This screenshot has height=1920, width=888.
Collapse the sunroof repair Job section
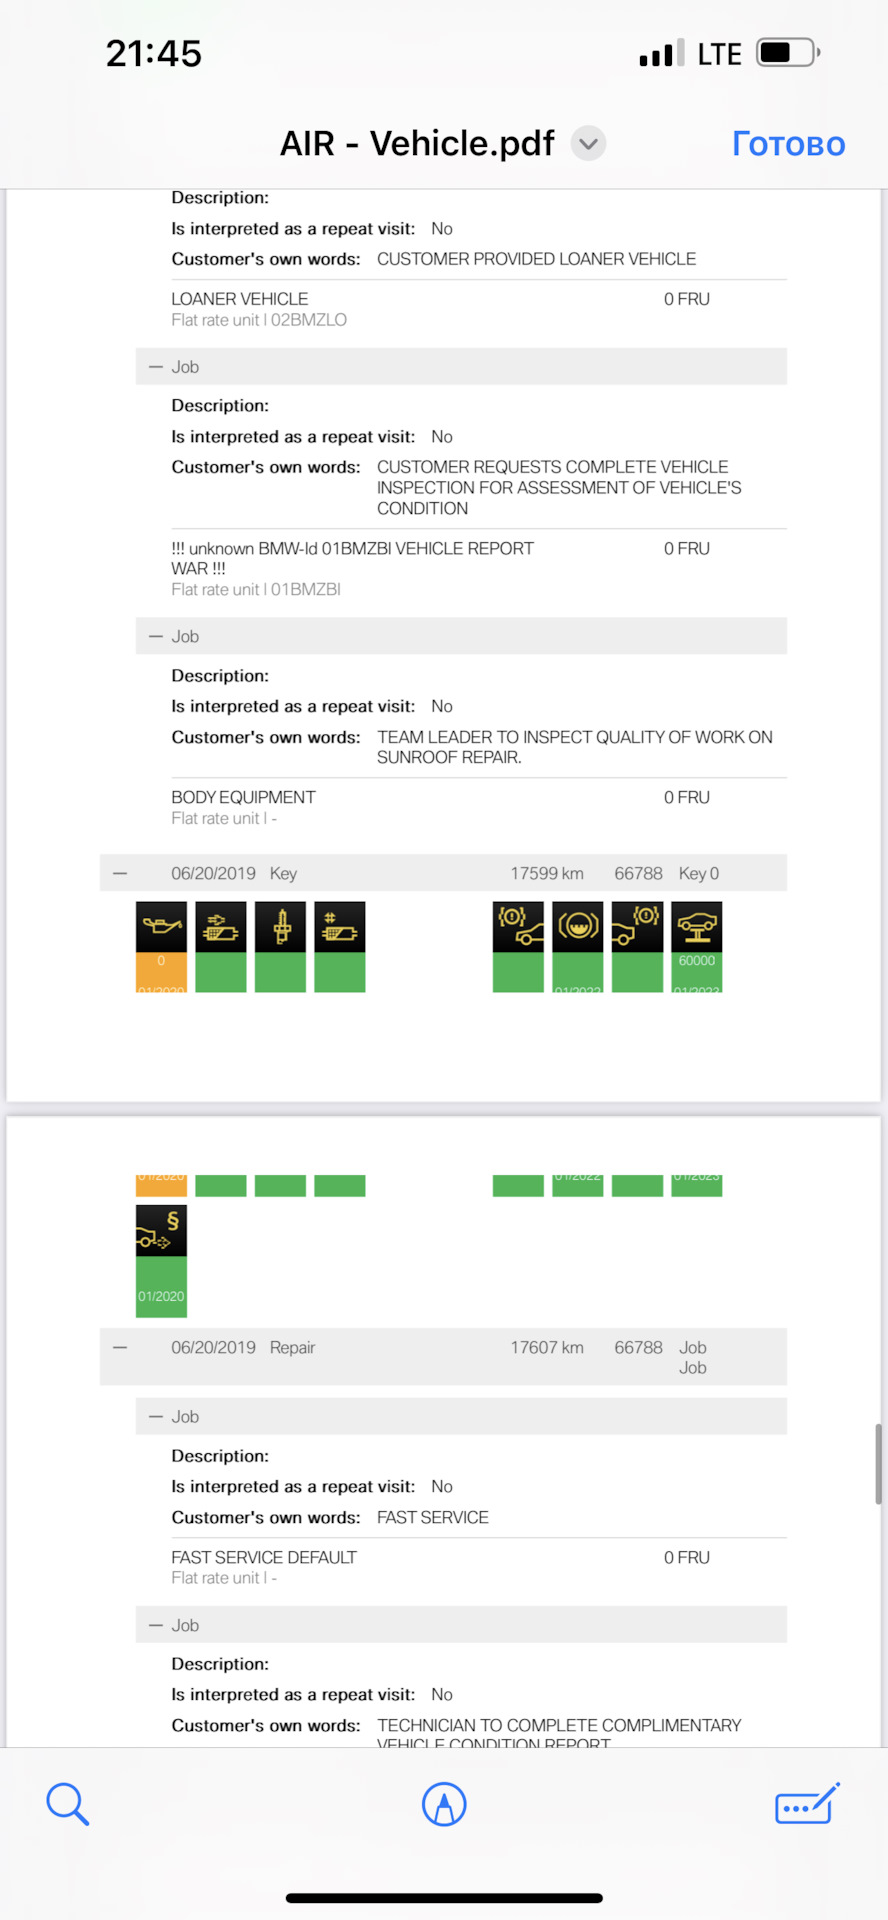156,636
